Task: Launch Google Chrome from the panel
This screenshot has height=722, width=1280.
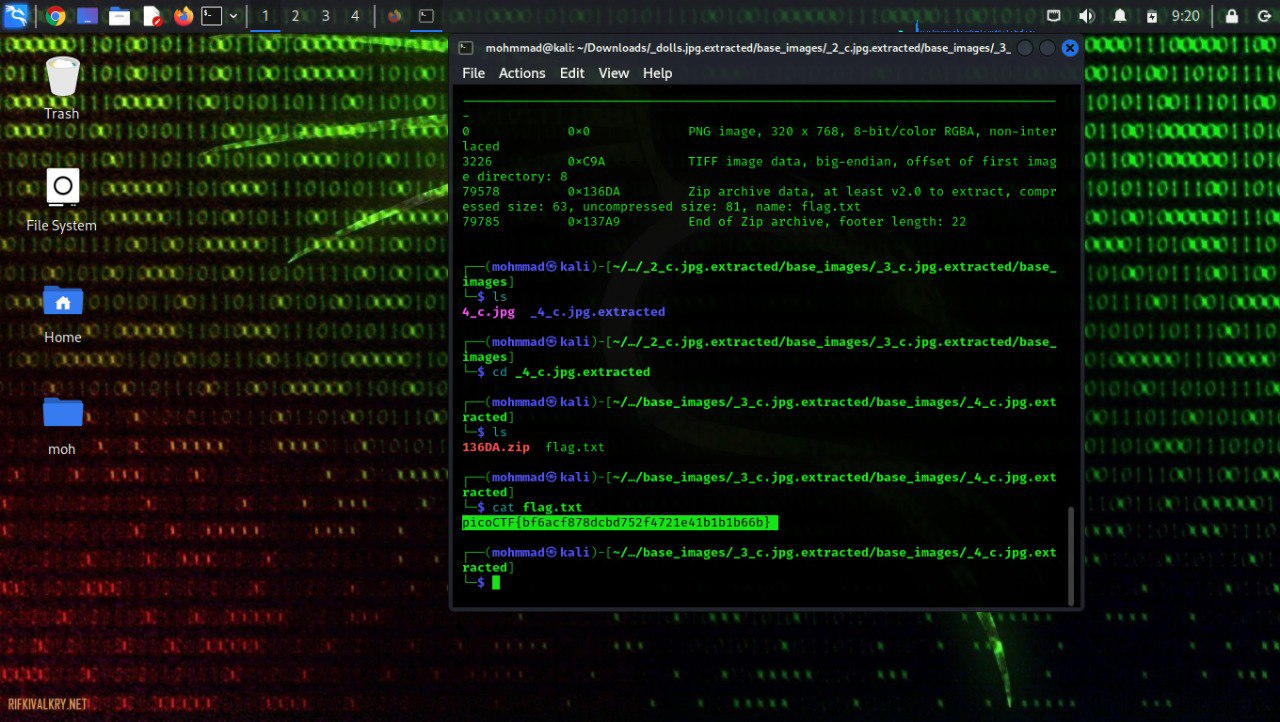Action: 56,16
